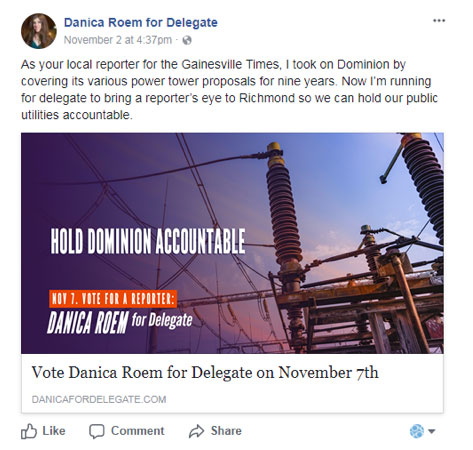This screenshot has width=473, height=450.
Task: Click the Comment text label
Action: 137,431
